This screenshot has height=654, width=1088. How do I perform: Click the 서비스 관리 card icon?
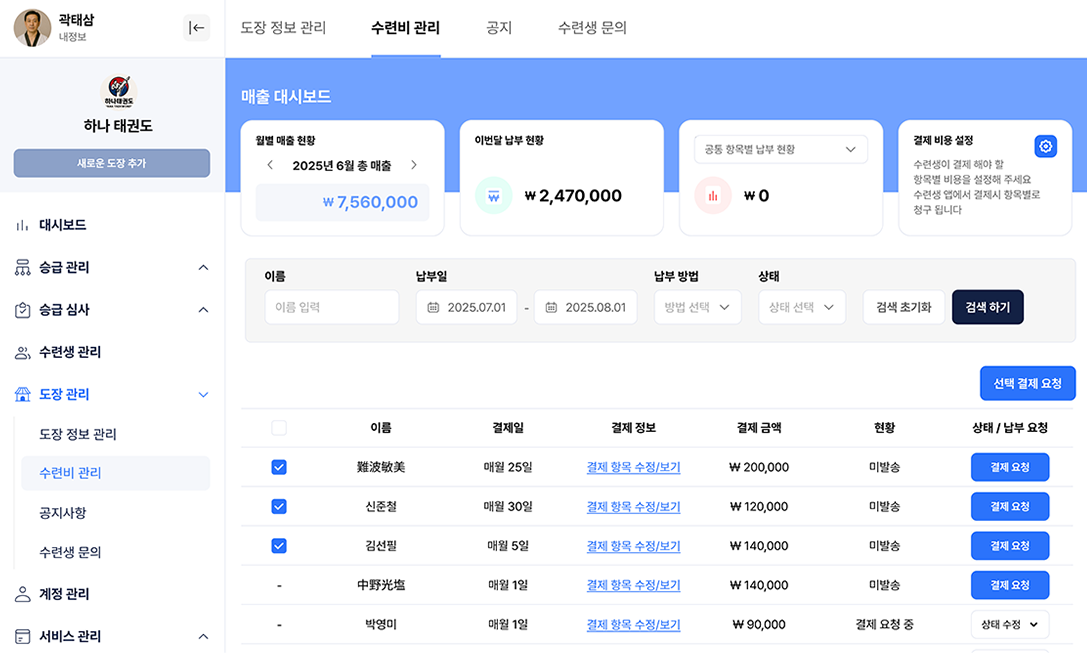click(22, 636)
